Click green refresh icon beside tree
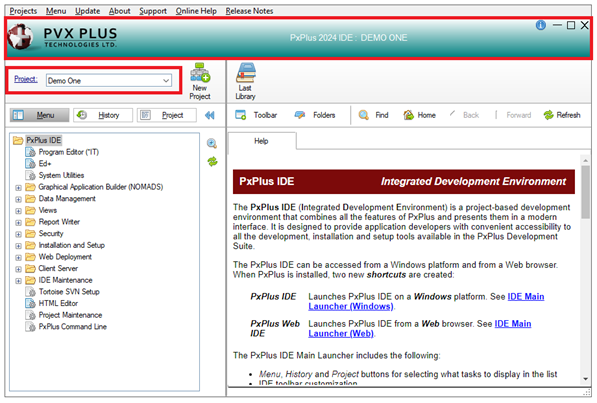Image resolution: width=597 pixels, height=403 pixels. [212, 162]
